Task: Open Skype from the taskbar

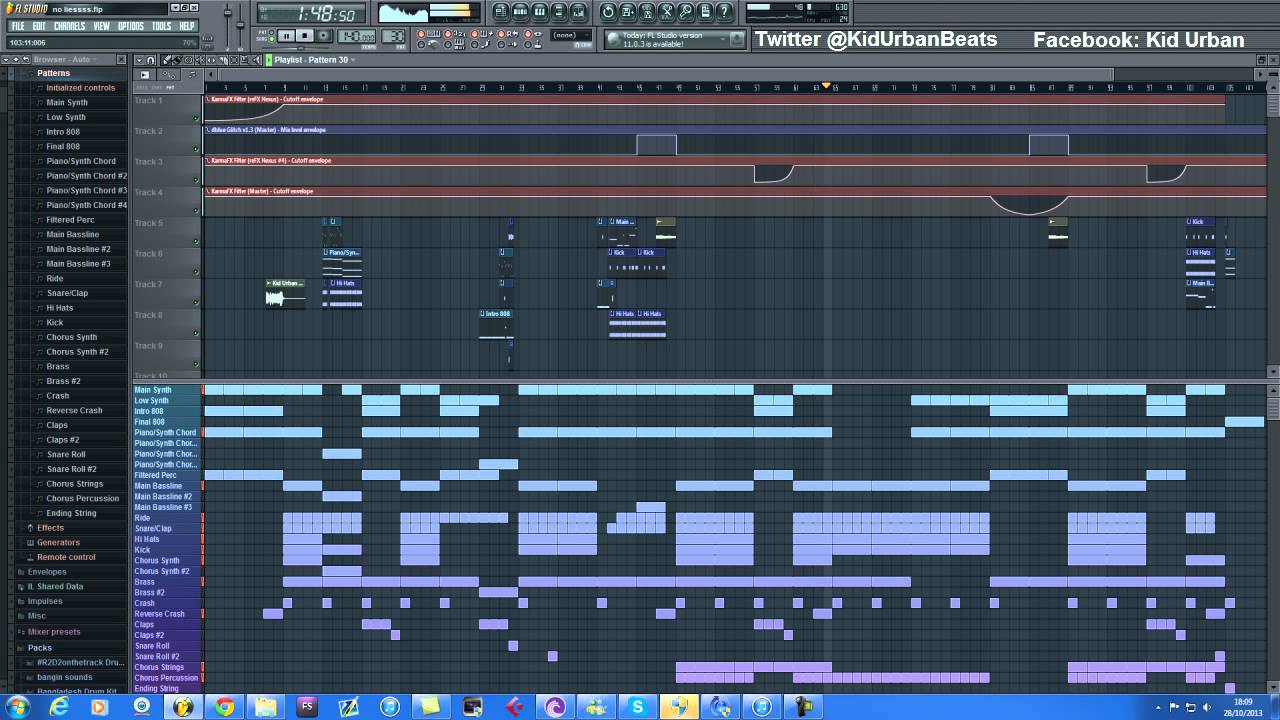Action: coord(637,707)
